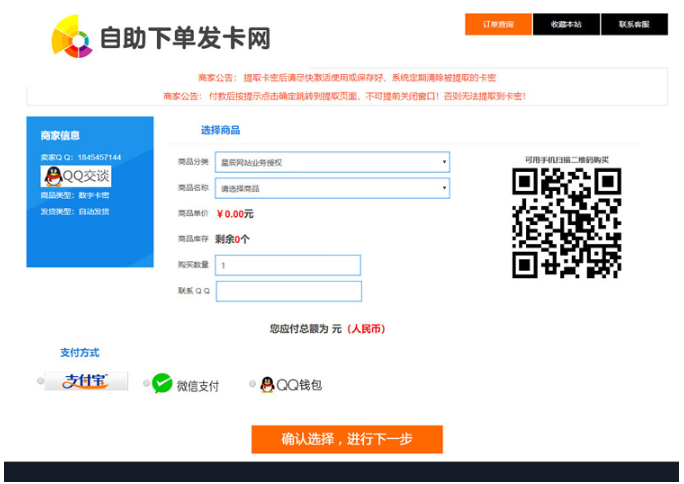Image resolution: width=684 pixels, height=484 pixels.
Task: Click the Alipay 支付宝 logo
Action: tap(86, 381)
